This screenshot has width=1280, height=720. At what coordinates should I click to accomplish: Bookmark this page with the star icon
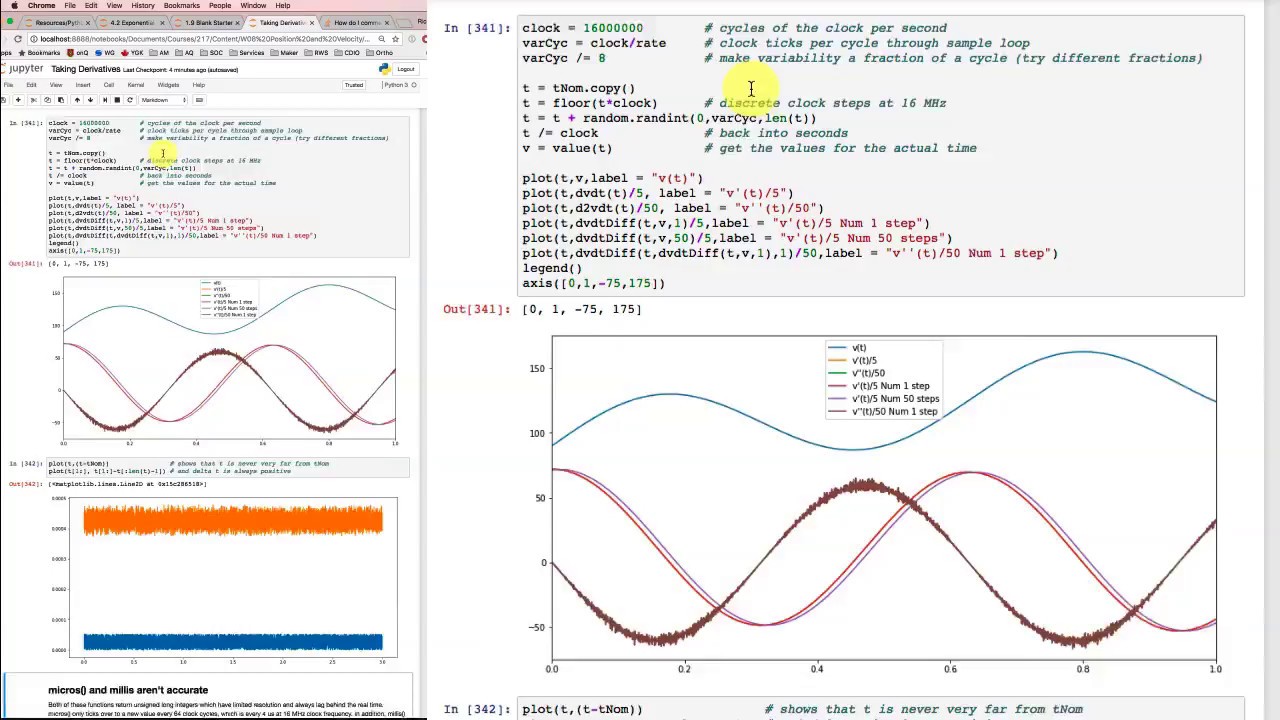395,39
